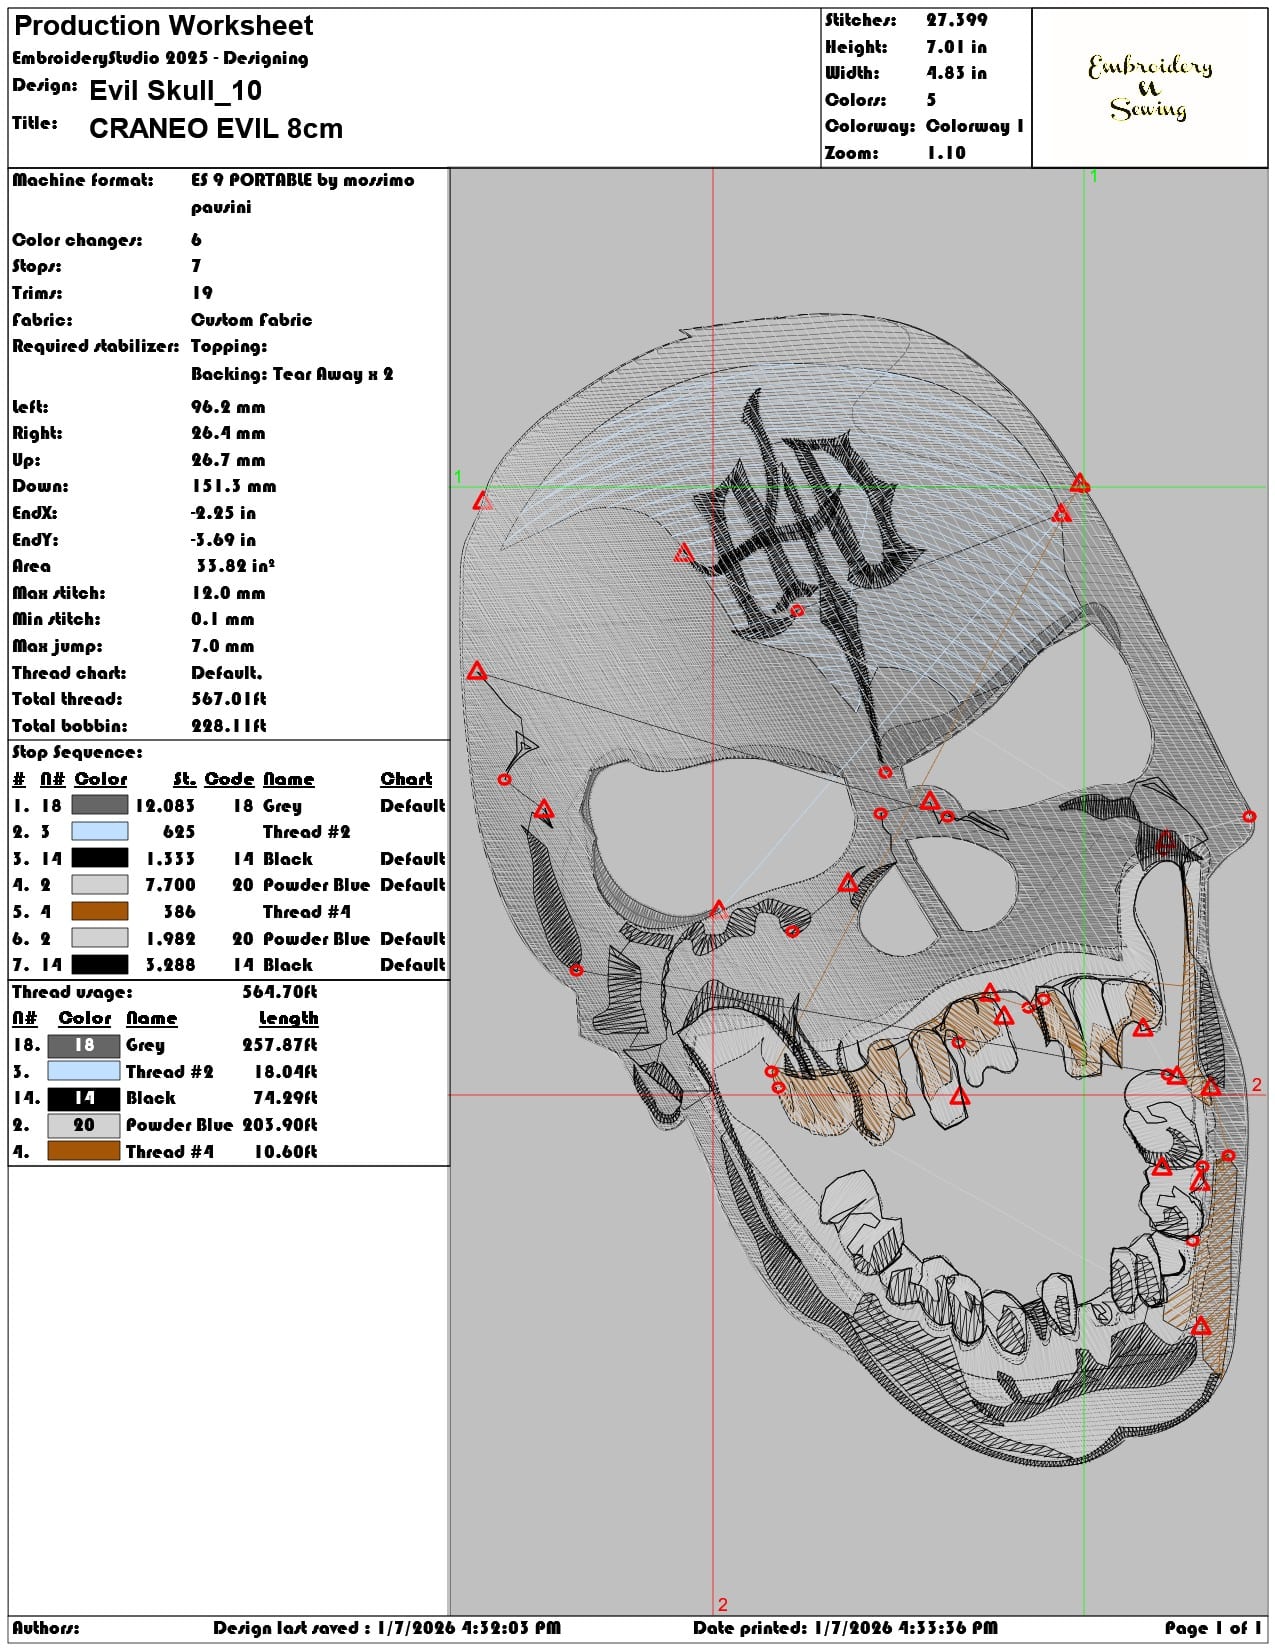Click Powder Blue length '203.90ft'
The image size is (1275, 1650).
click(x=279, y=1125)
